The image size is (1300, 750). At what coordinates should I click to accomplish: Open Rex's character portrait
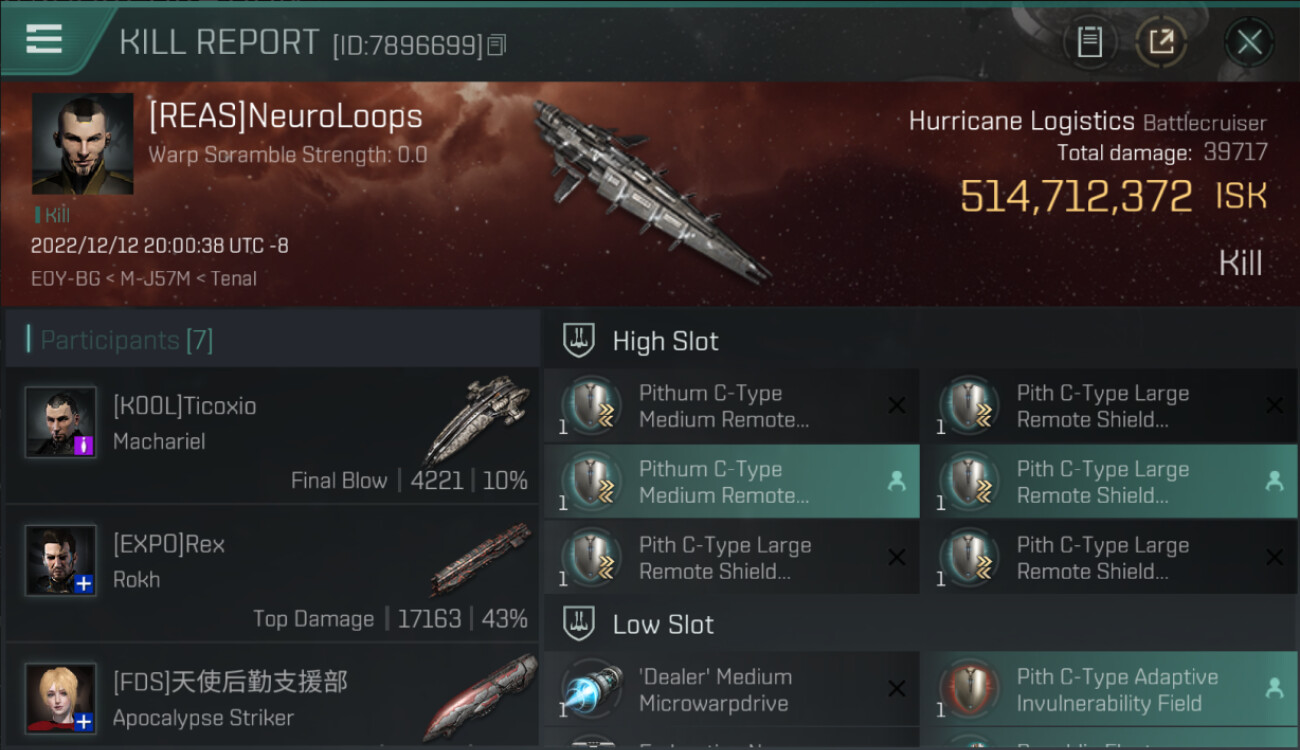point(61,560)
